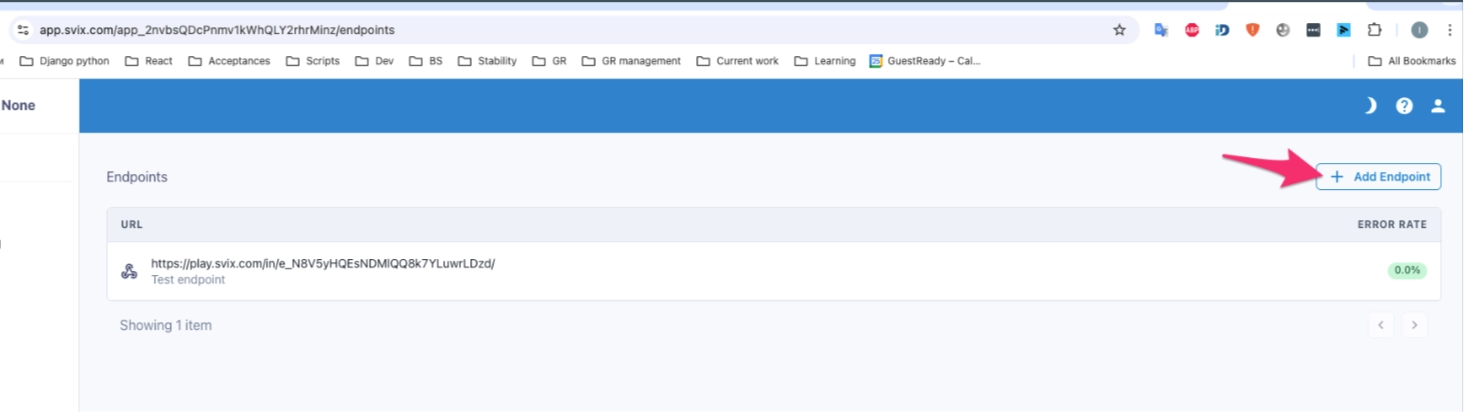View site information icon in address bar
Viewport: 1464px width, 412px height.
(x=24, y=30)
